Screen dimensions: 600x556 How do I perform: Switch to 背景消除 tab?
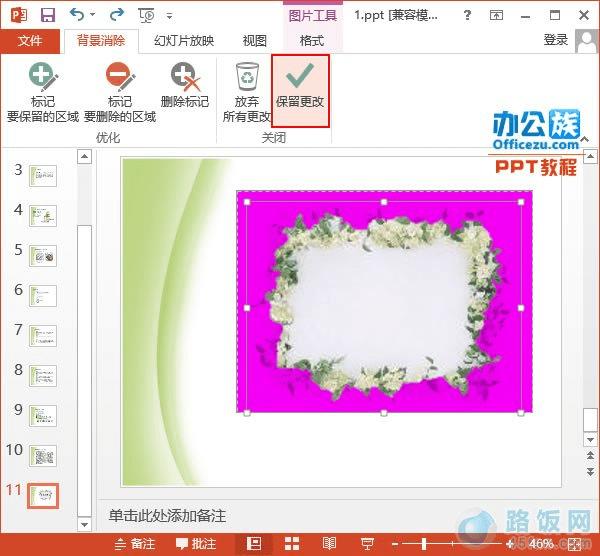coord(101,40)
